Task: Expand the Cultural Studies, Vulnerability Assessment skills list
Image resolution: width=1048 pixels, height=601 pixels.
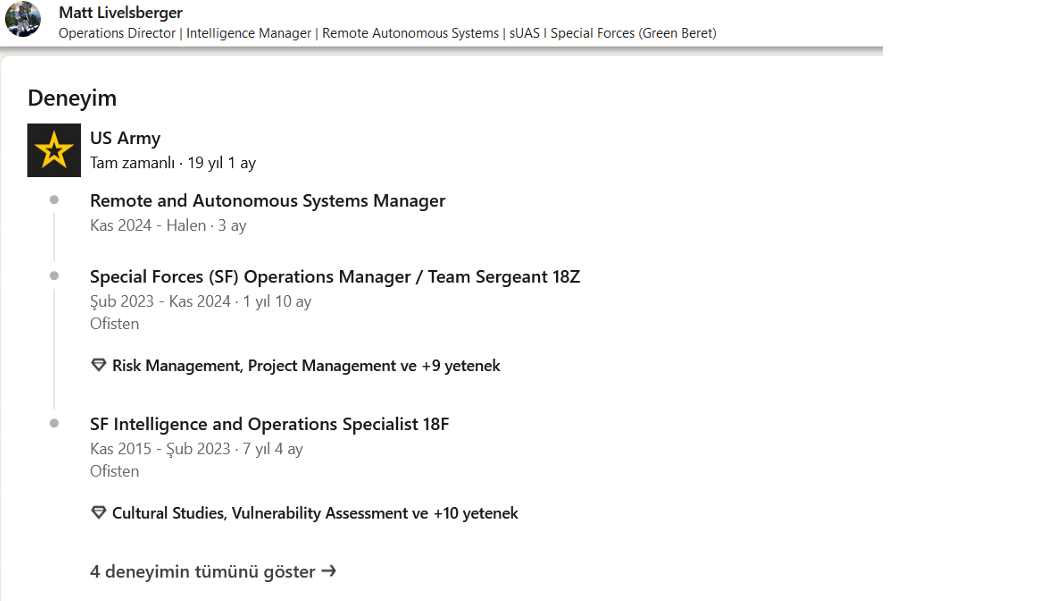Action: click(314, 514)
